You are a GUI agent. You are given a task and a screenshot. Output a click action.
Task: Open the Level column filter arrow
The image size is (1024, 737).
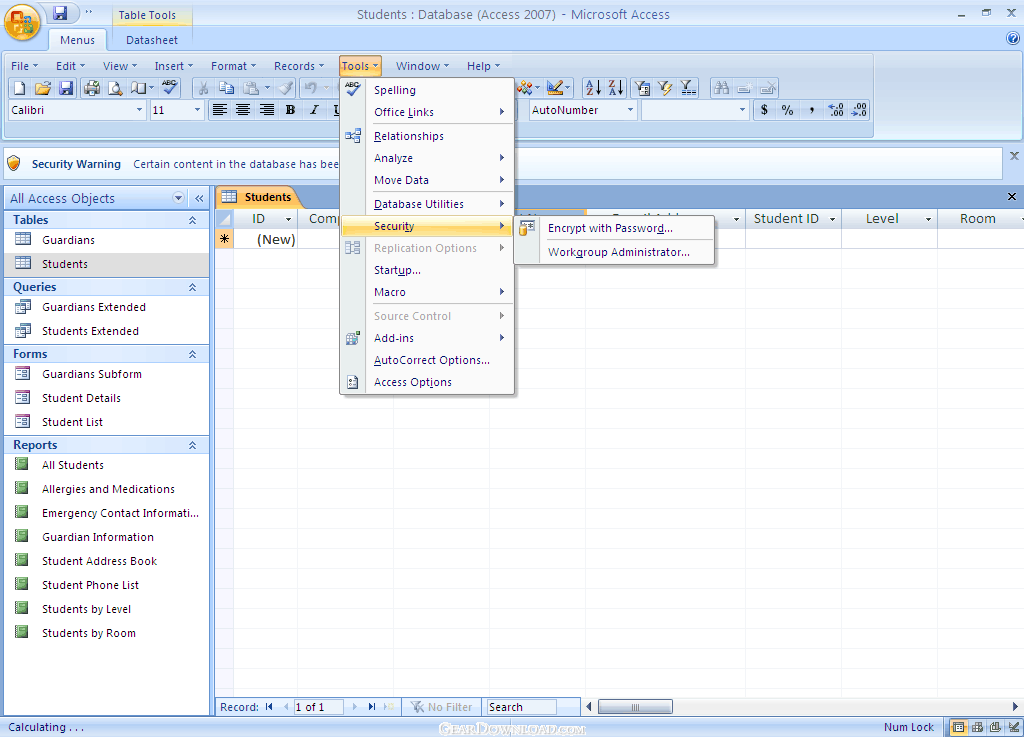click(x=928, y=219)
